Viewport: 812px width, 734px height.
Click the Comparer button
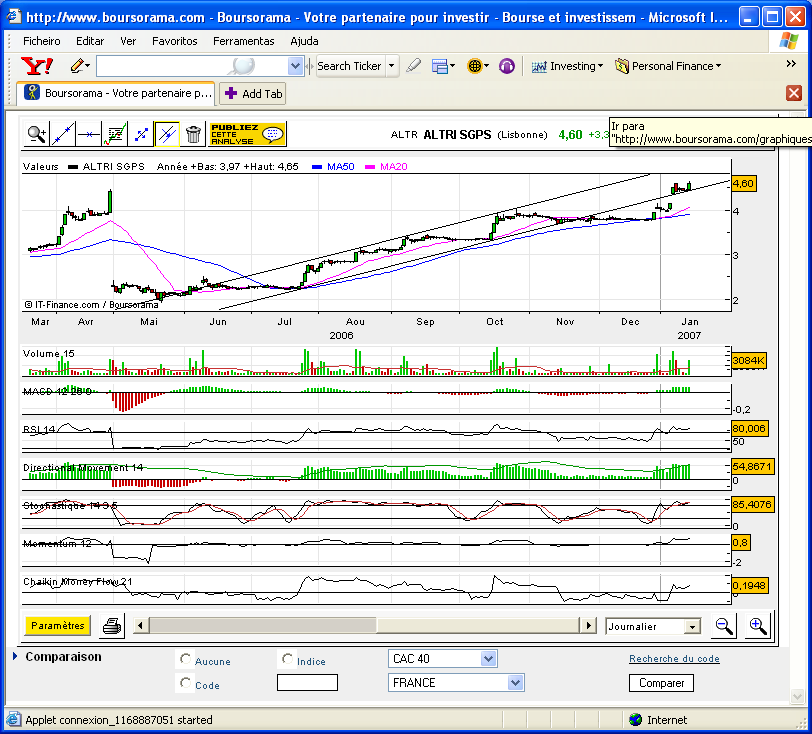[x=661, y=683]
